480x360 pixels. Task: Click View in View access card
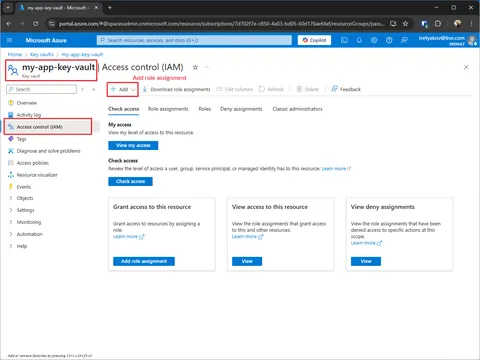(247, 261)
